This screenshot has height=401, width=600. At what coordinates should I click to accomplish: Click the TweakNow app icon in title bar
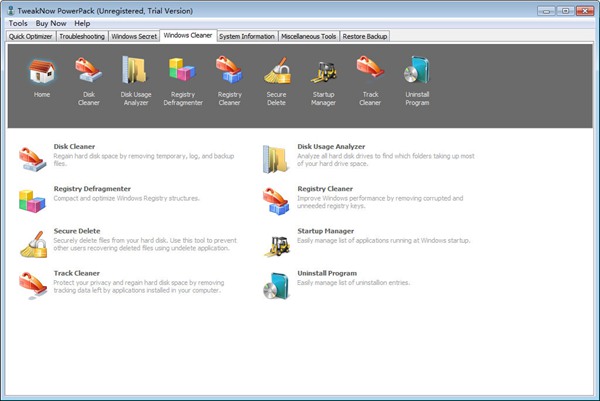coord(11,10)
